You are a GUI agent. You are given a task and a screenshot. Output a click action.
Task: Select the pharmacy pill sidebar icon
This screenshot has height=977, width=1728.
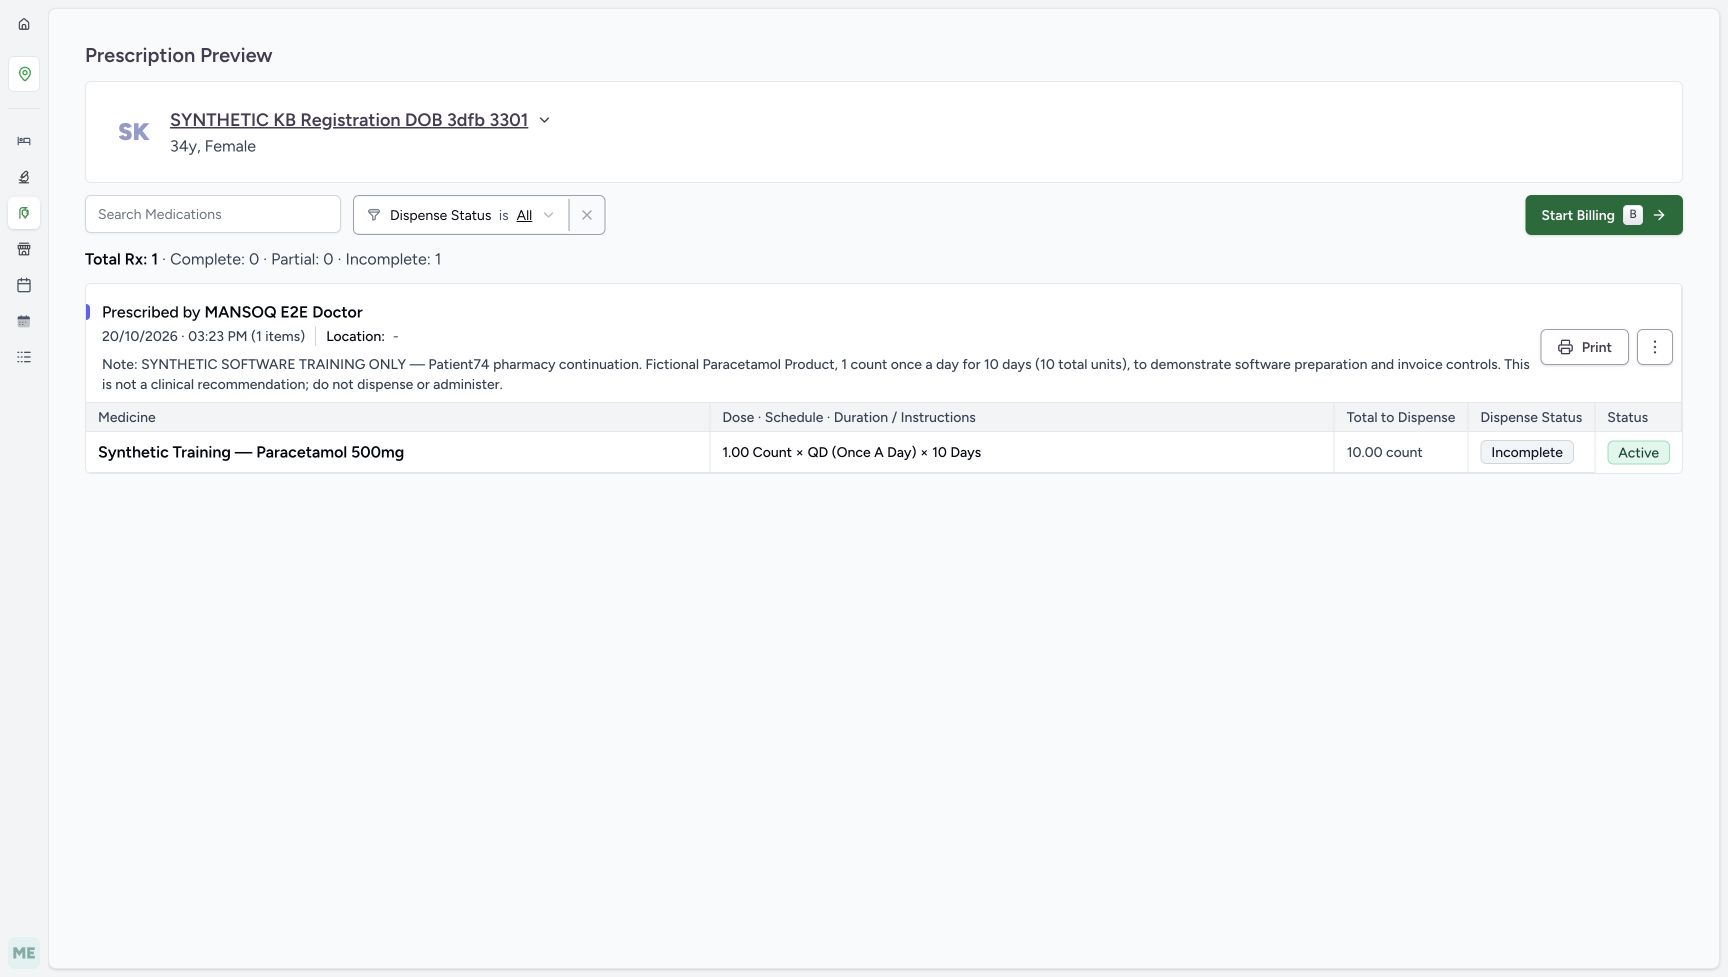point(24,213)
